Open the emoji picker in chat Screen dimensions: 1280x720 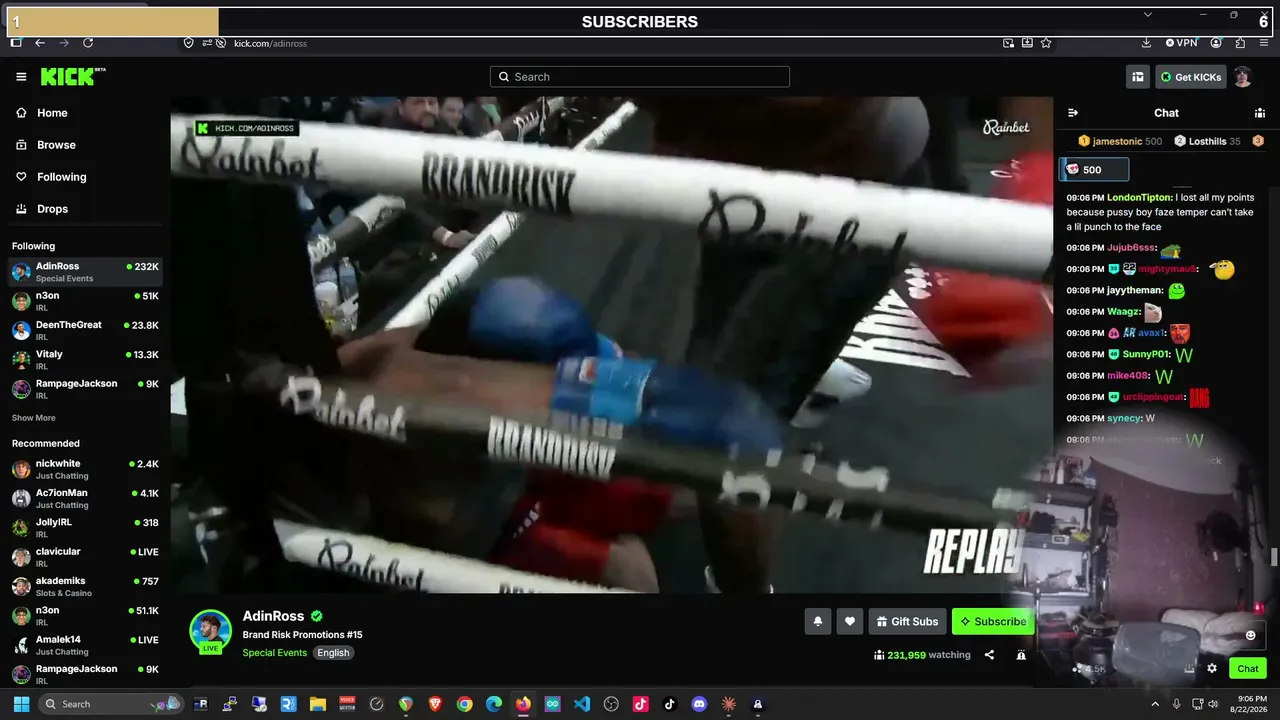[1250, 635]
